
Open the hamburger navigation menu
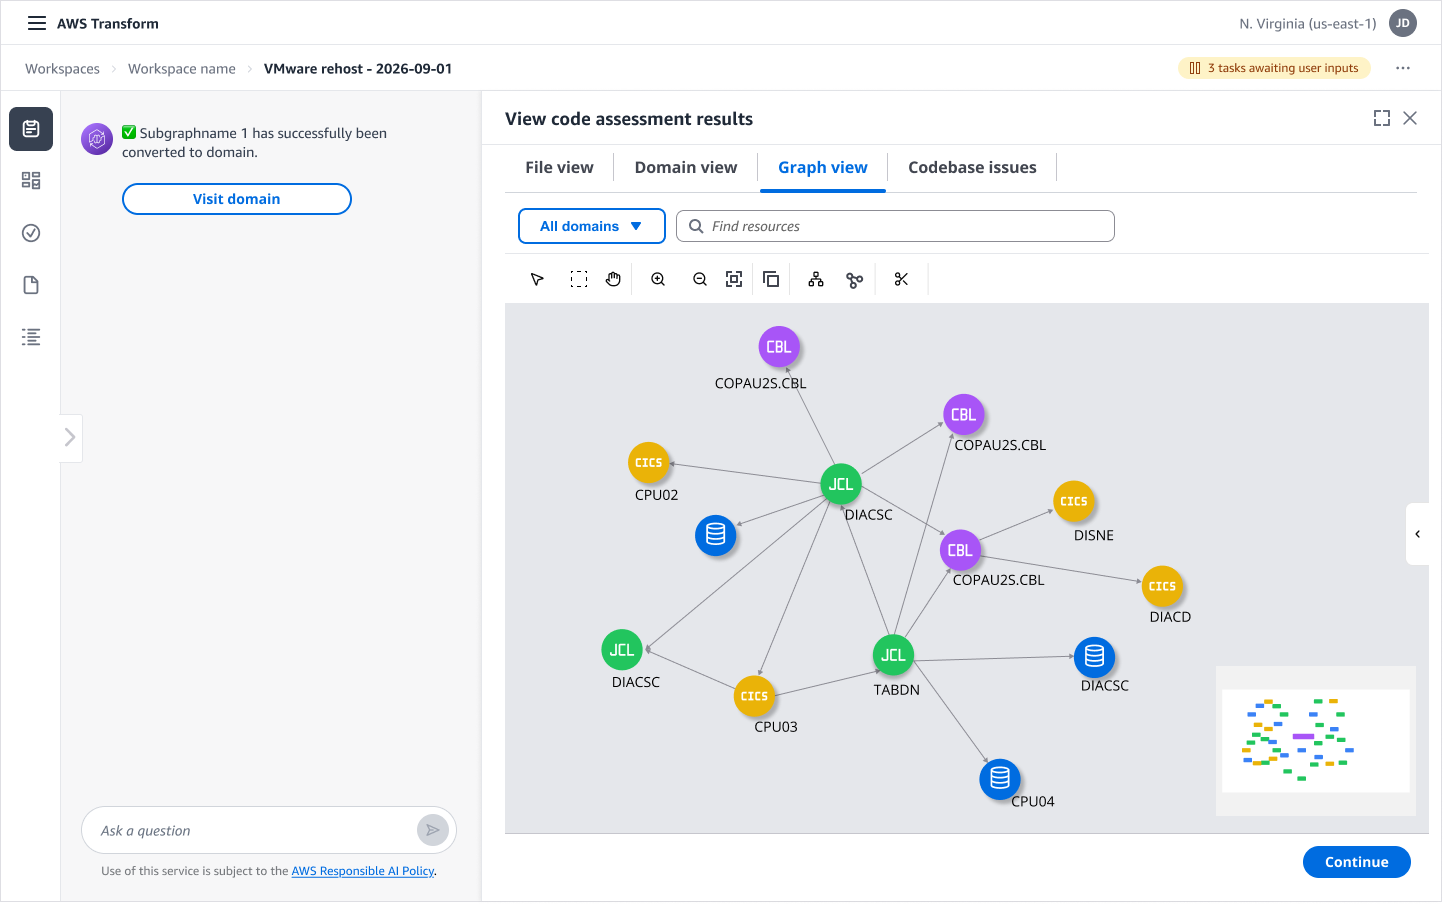[x=37, y=23]
